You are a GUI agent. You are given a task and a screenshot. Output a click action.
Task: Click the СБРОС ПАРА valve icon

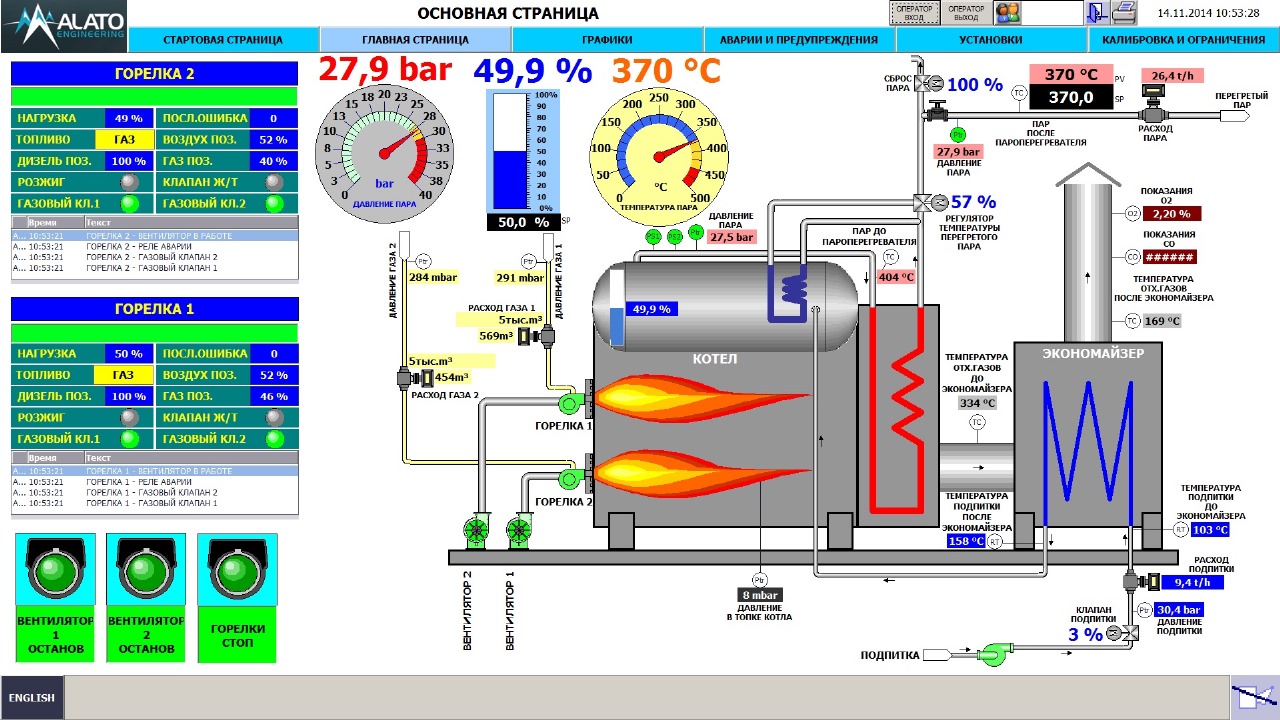(x=926, y=85)
